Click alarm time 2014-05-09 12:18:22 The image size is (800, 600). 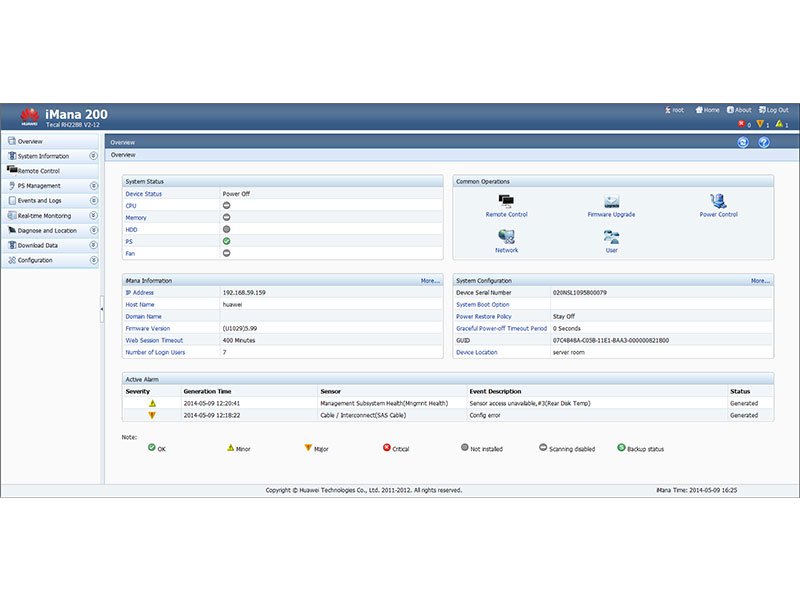[x=212, y=415]
